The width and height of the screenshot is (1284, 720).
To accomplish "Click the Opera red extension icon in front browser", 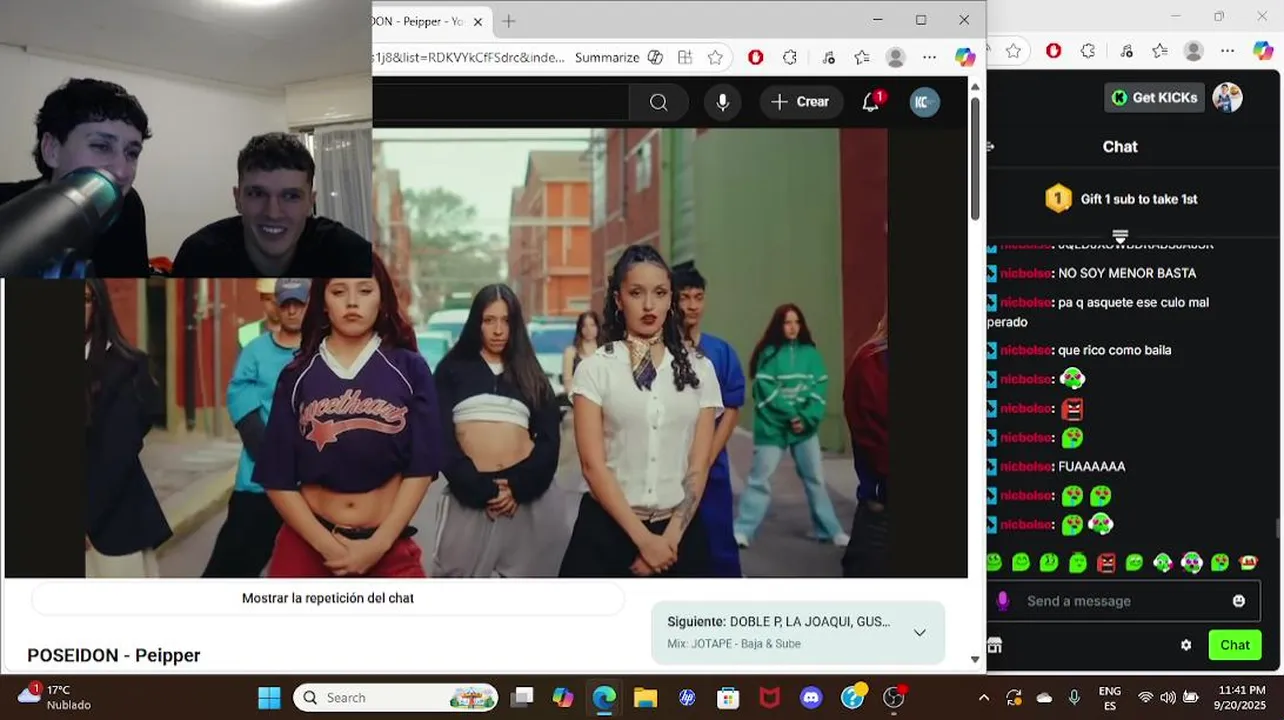I will point(756,58).
